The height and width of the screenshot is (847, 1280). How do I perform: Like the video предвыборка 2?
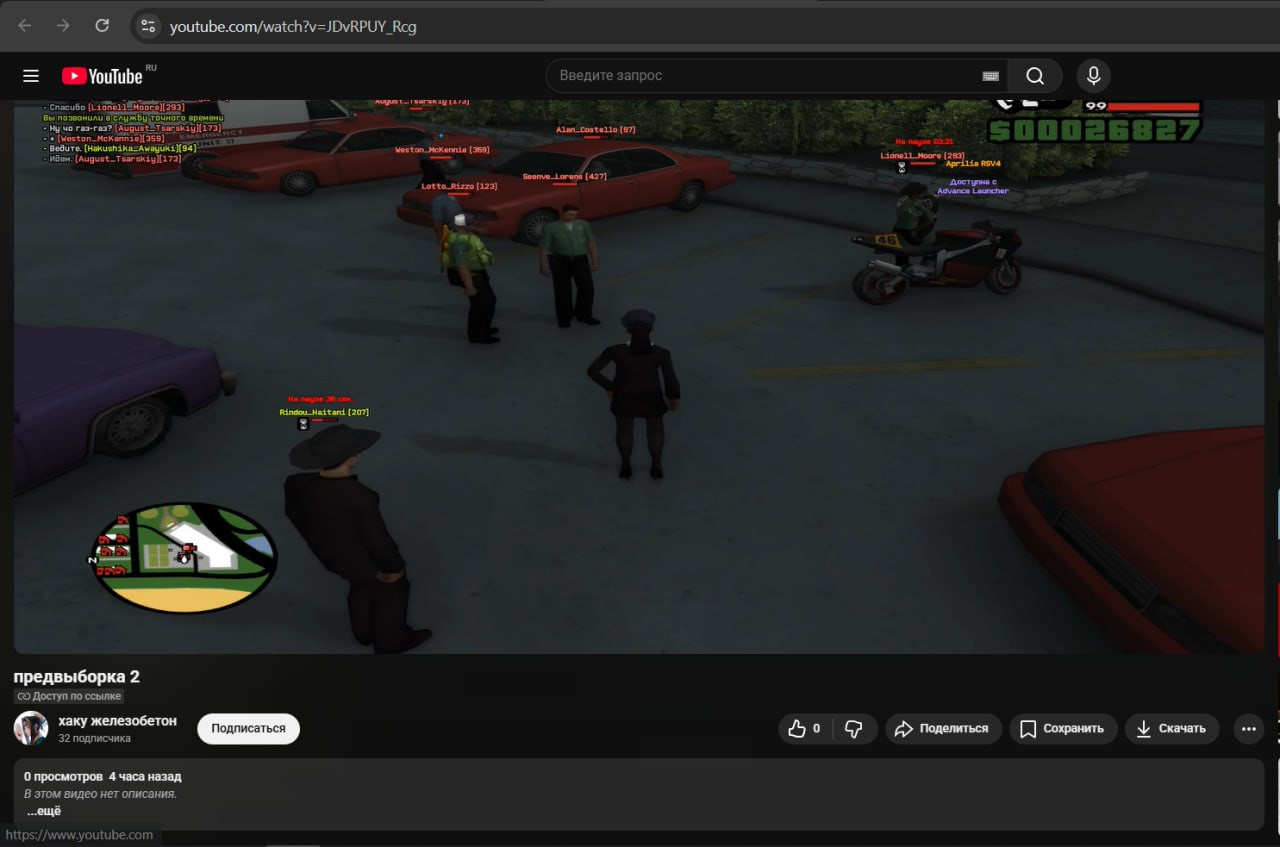coord(804,729)
